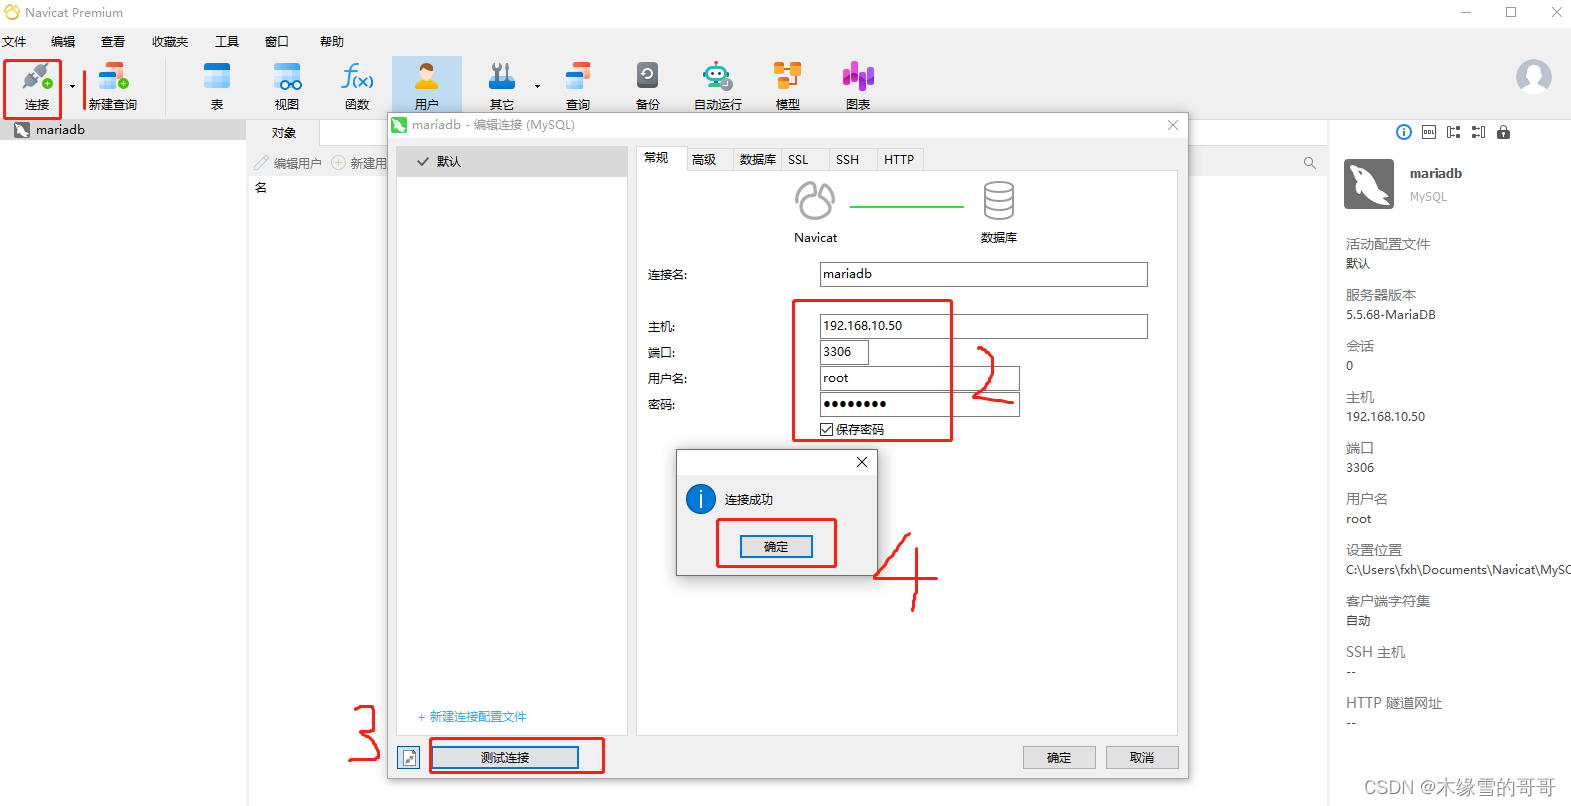Click the New Query (新建查询) icon
This screenshot has width=1571, height=806.
(113, 87)
